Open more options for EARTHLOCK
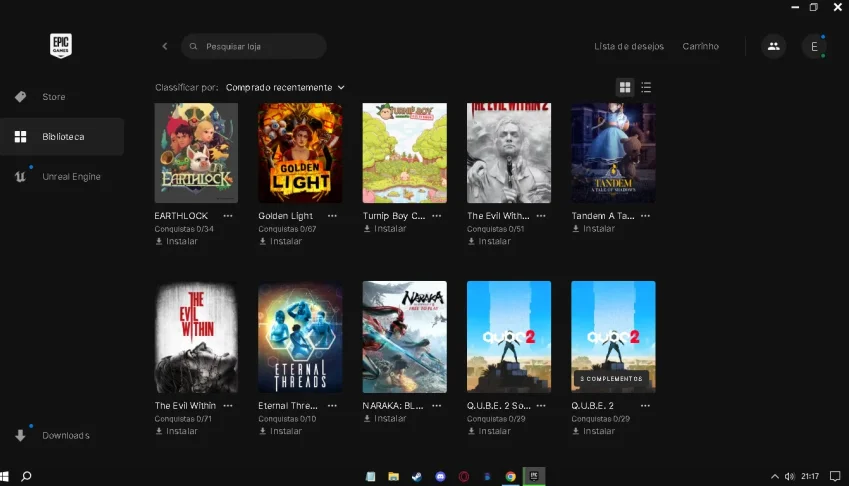The image size is (849, 486). coord(228,216)
